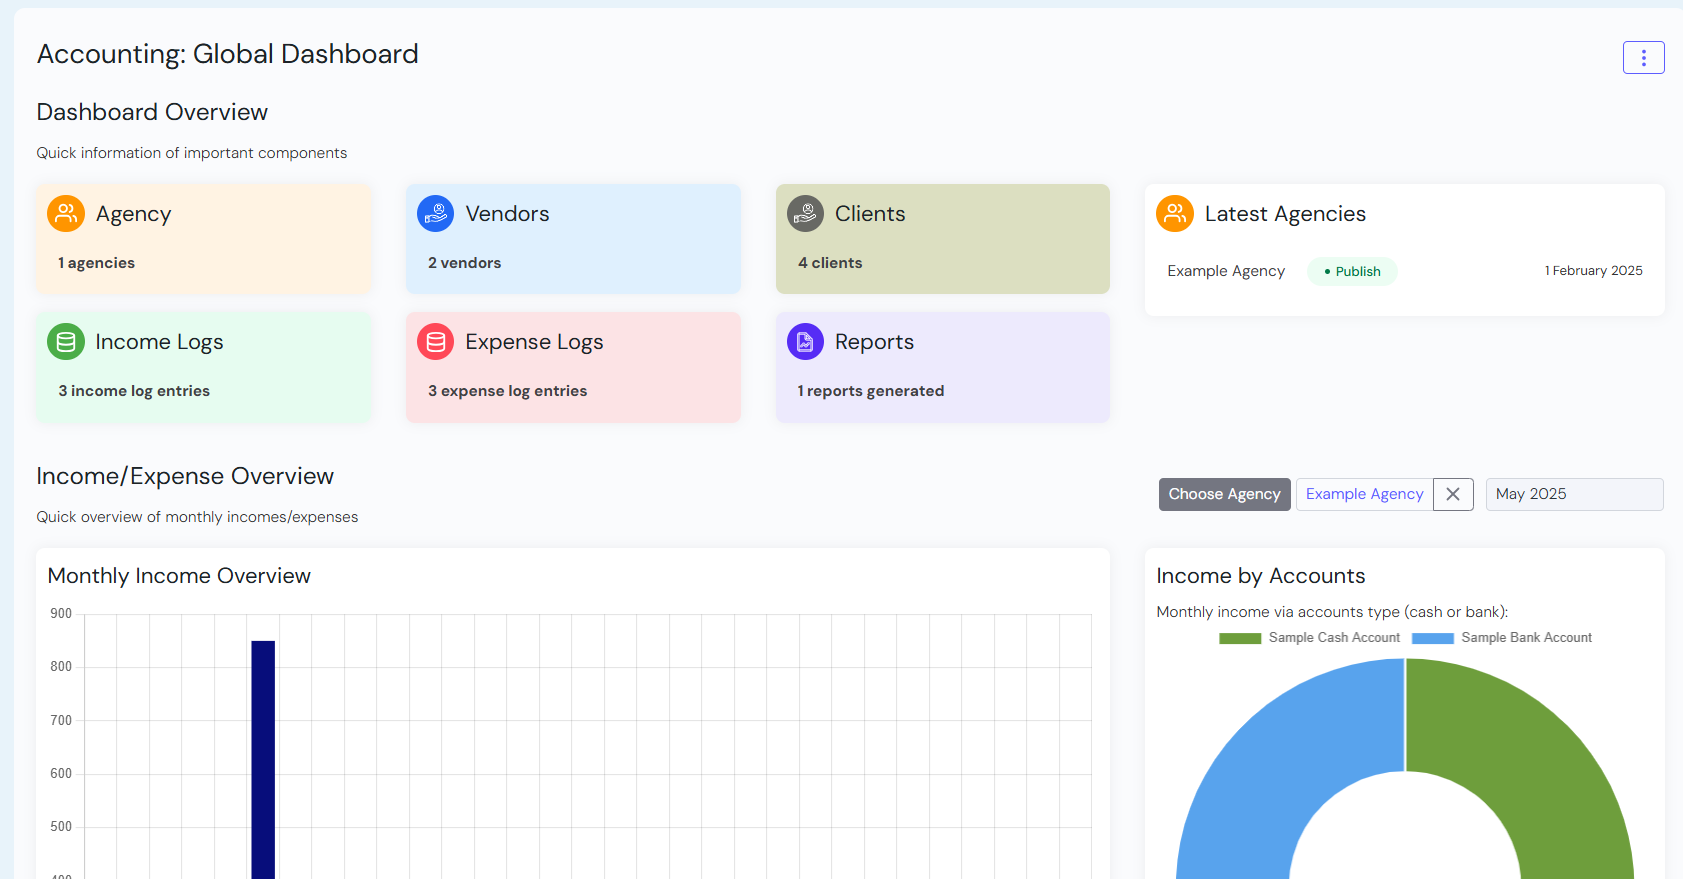Click the Expense Logs red icon
1683x879 pixels.
click(x=435, y=342)
